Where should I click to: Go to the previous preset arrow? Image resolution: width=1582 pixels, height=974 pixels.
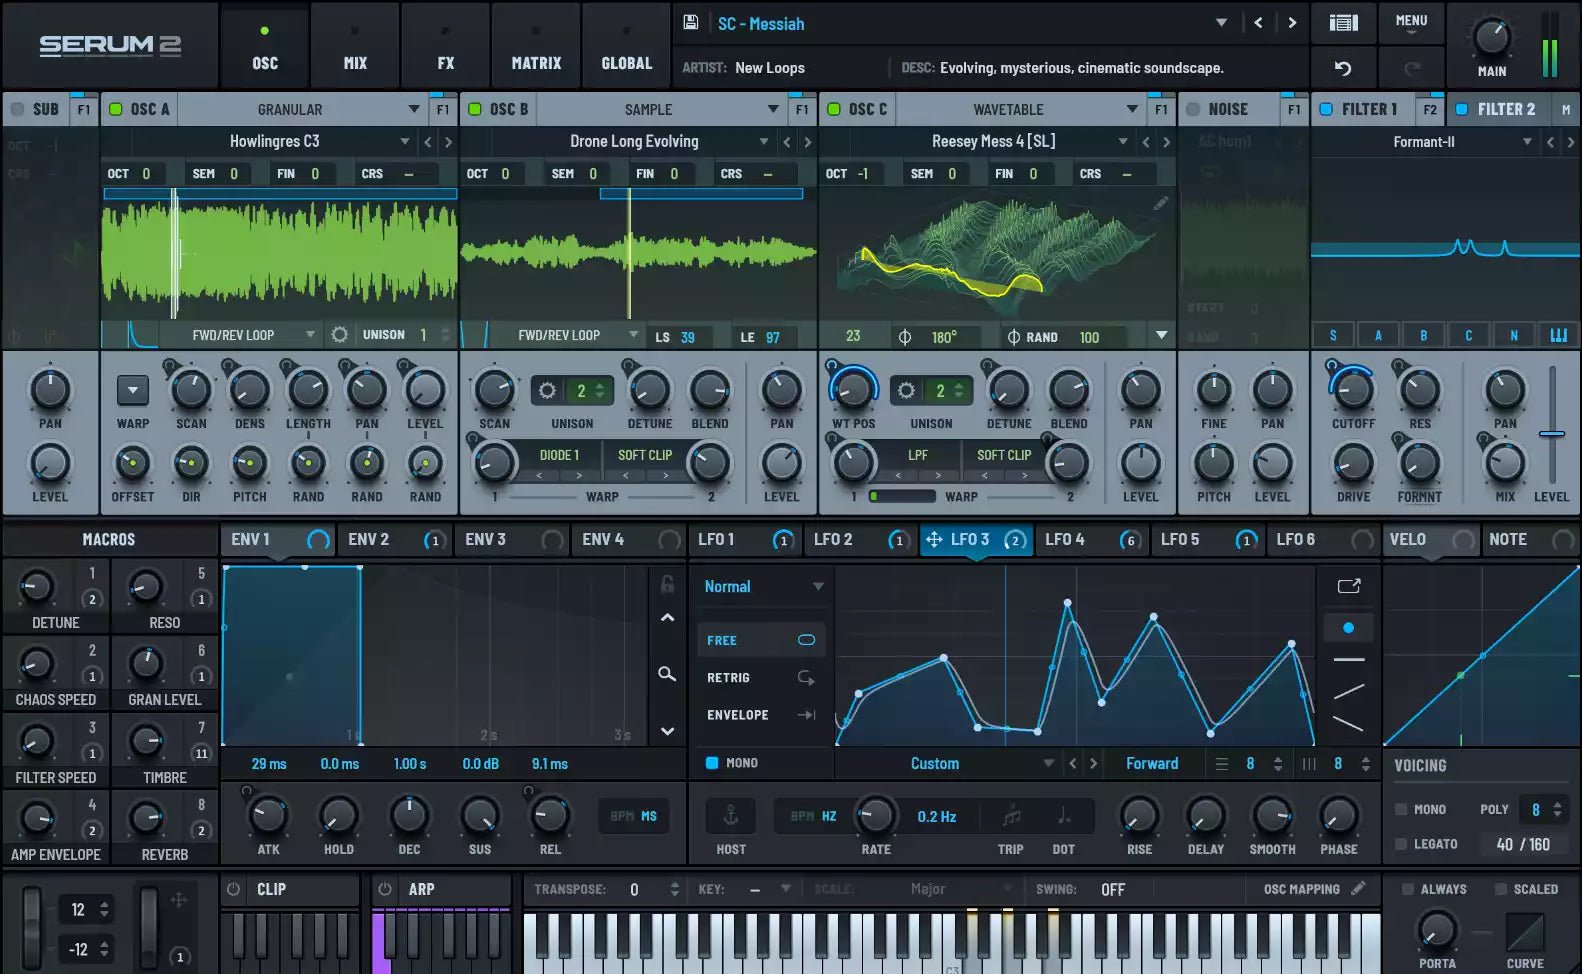tap(1258, 23)
